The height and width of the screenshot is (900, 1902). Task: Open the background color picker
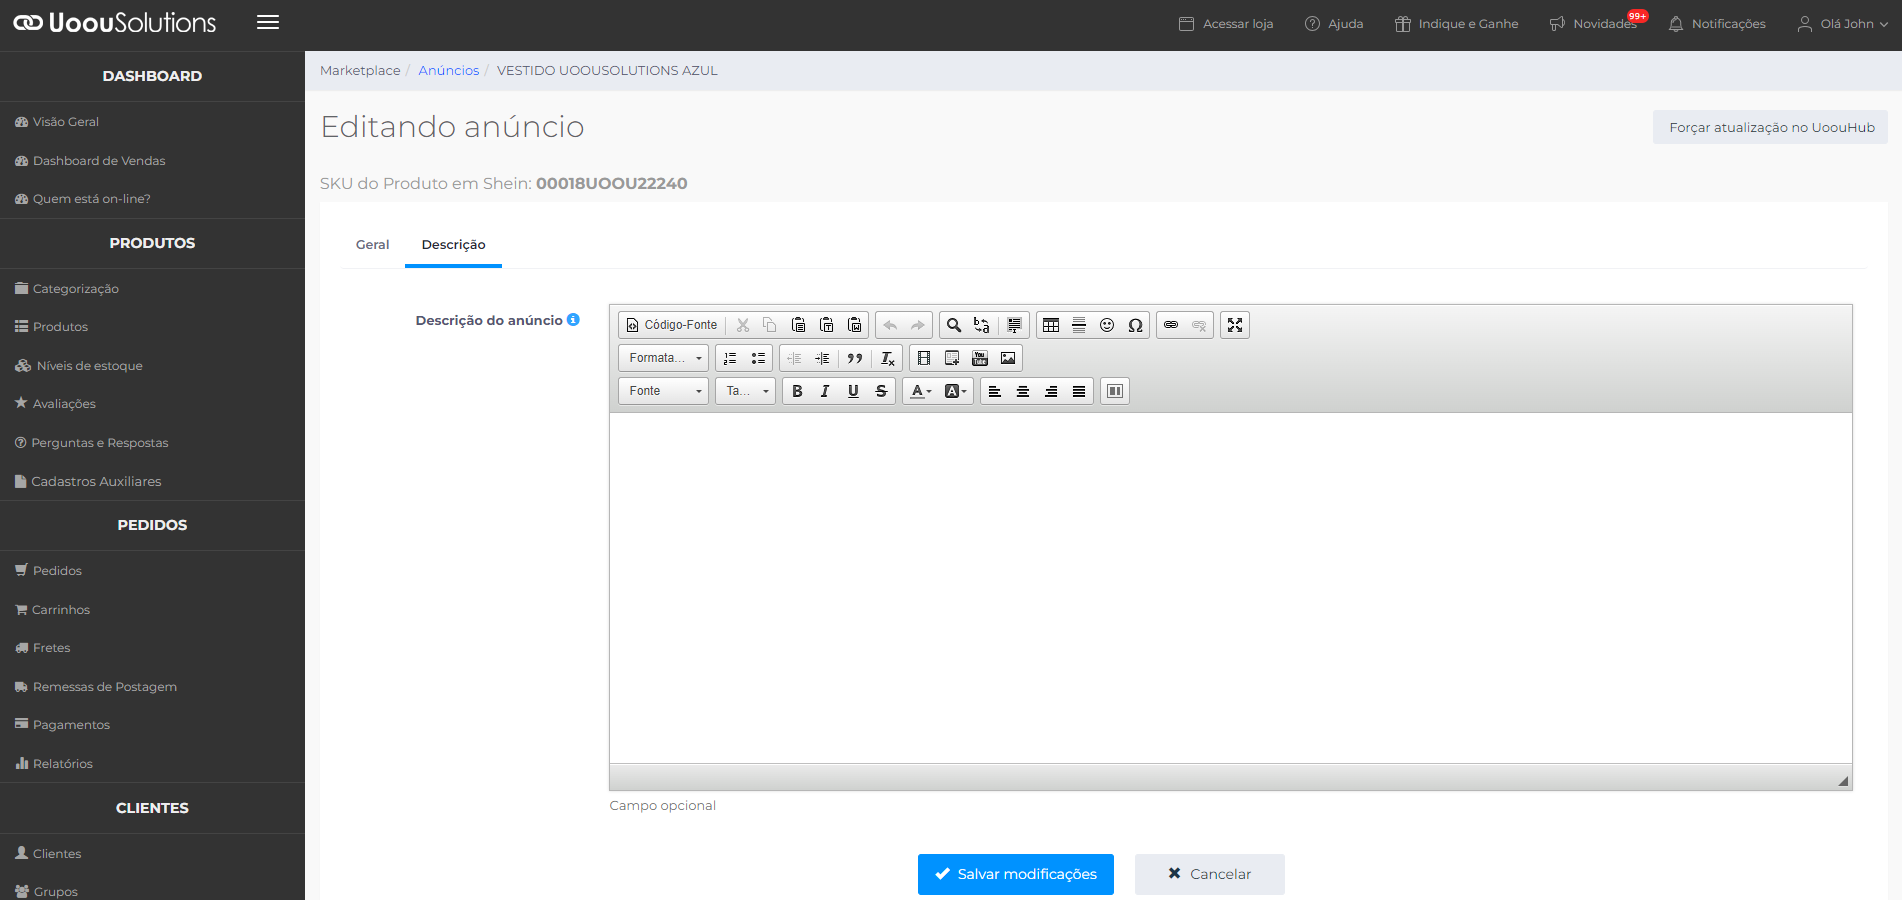(955, 391)
